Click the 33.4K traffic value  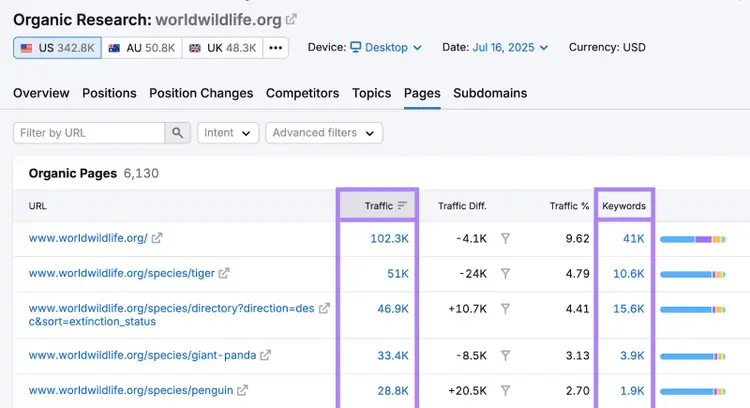click(x=393, y=356)
